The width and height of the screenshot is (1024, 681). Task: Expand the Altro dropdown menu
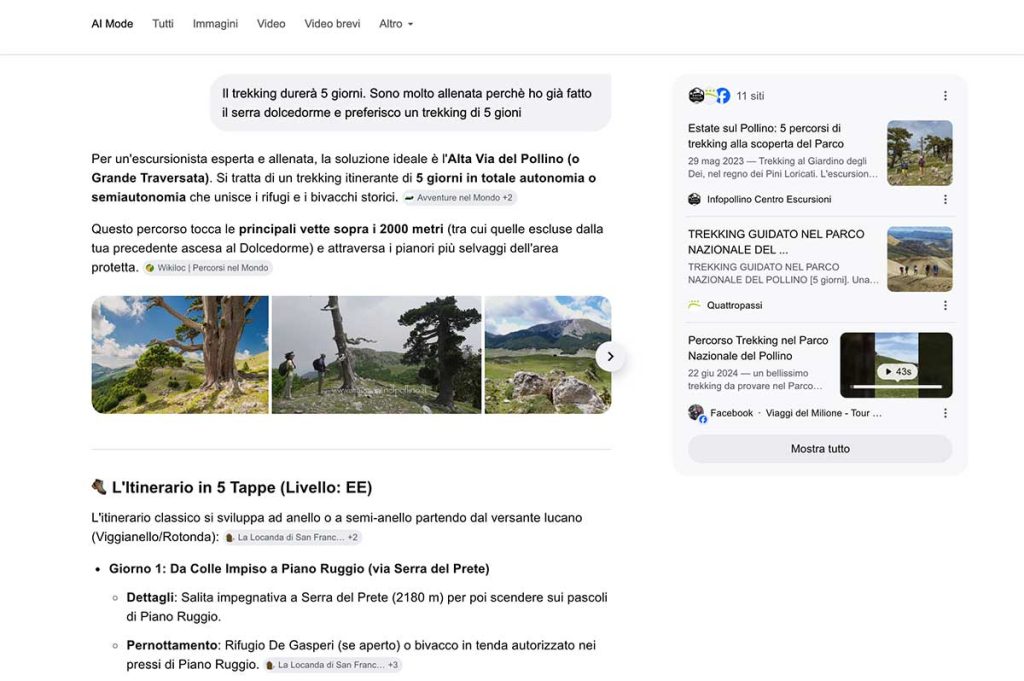[396, 24]
